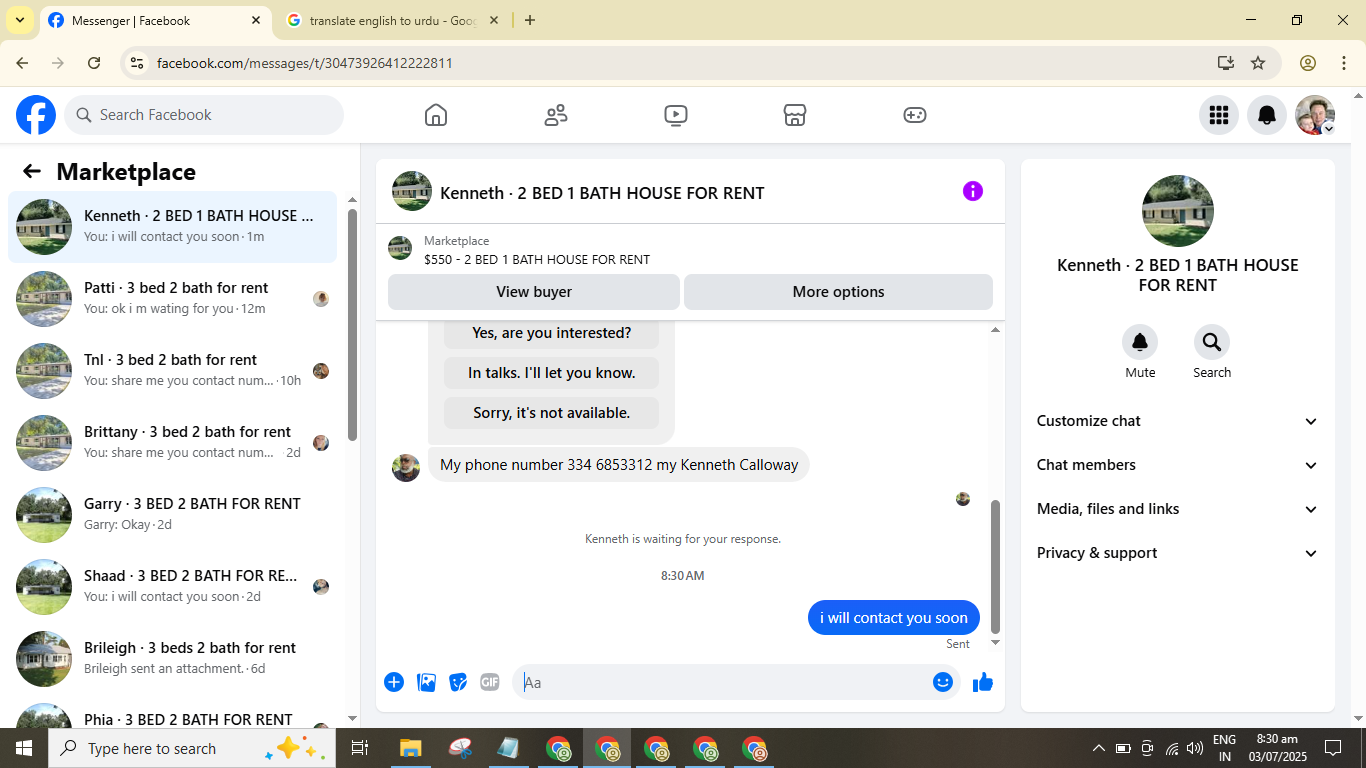Open the $550 - 2 BED 1 BATH listing link
Viewport: 1366px width, 768px height.
537,259
